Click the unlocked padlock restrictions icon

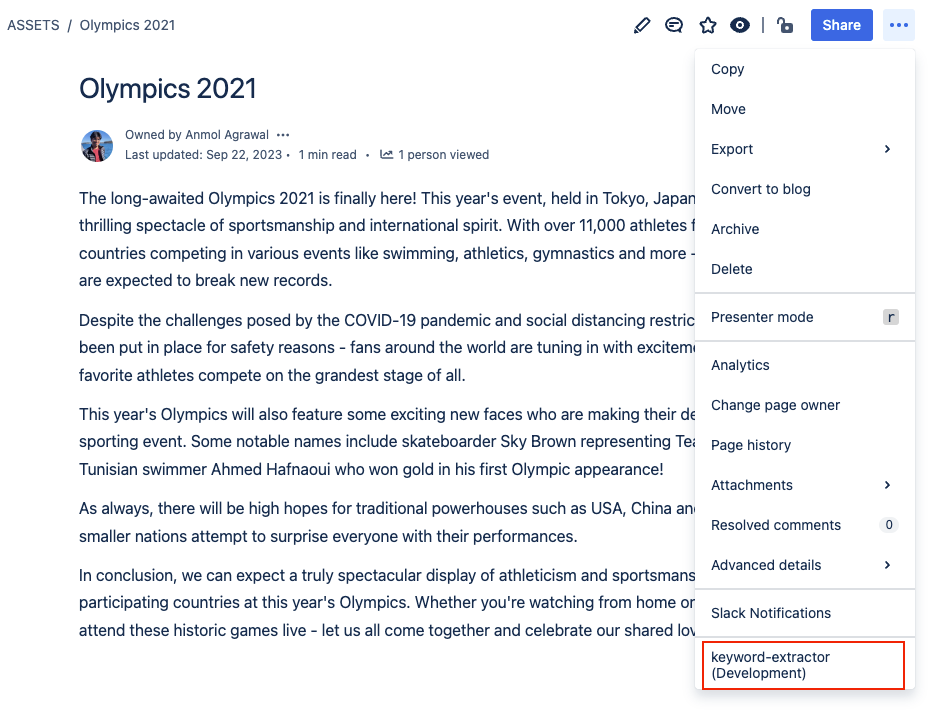(x=785, y=25)
